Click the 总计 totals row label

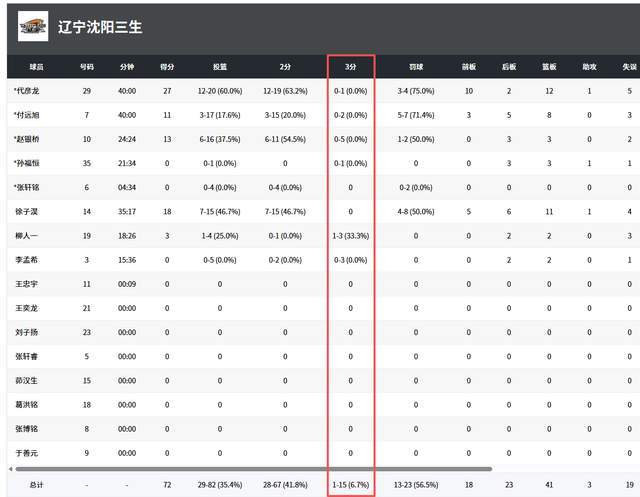point(36,484)
